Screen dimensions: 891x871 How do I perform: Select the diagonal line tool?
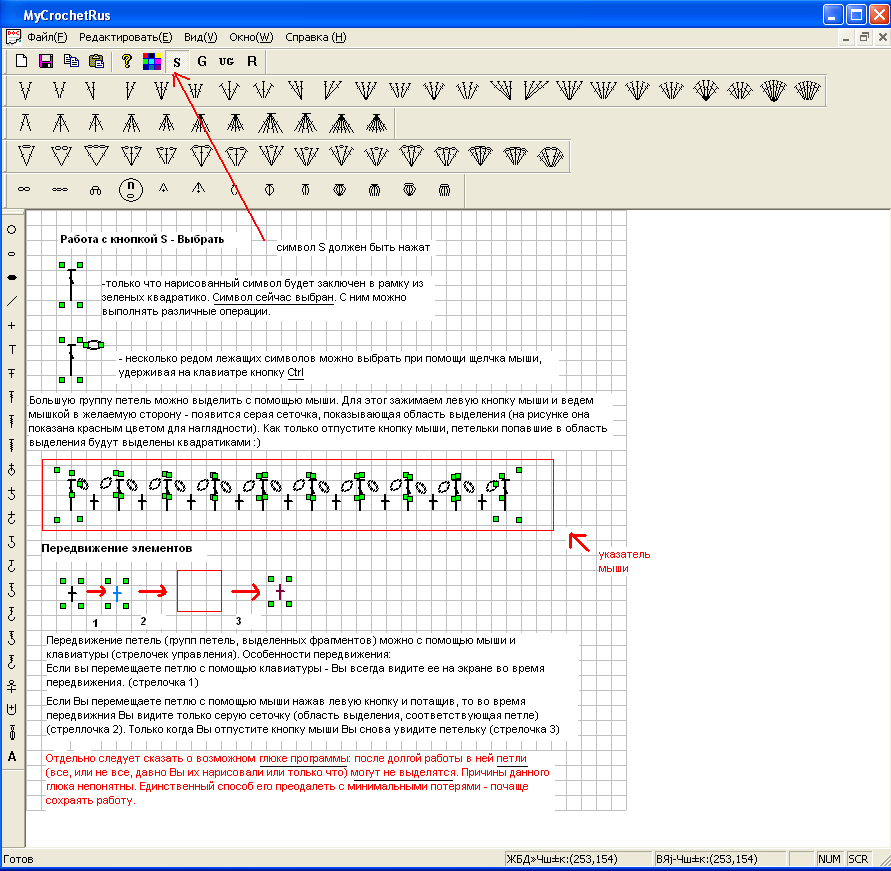point(11,302)
